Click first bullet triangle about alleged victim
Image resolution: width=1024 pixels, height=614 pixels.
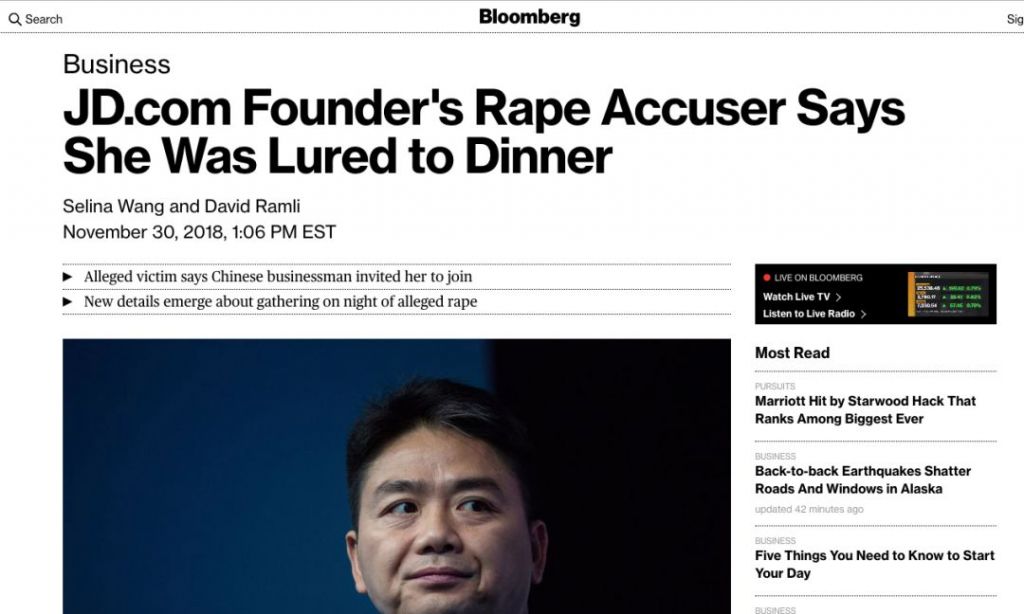point(68,277)
